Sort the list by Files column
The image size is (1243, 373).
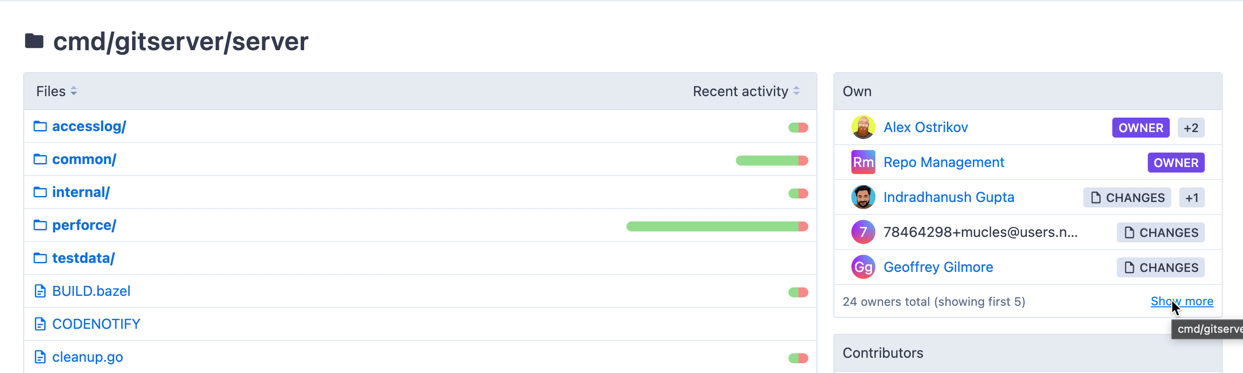pos(56,91)
